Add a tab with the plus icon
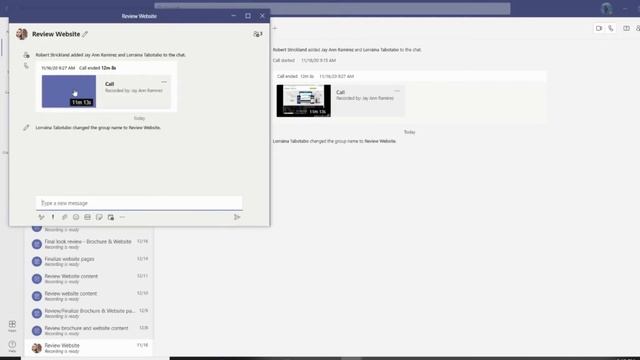This screenshot has height=360, width=640. [x=275, y=28]
